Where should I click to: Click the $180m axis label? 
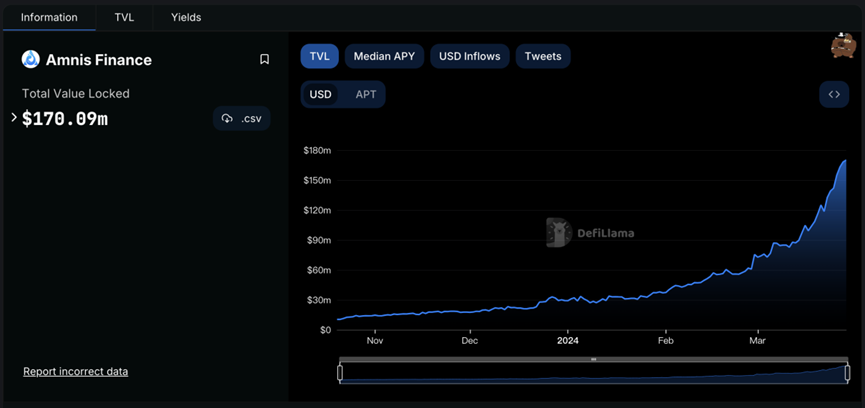click(317, 150)
